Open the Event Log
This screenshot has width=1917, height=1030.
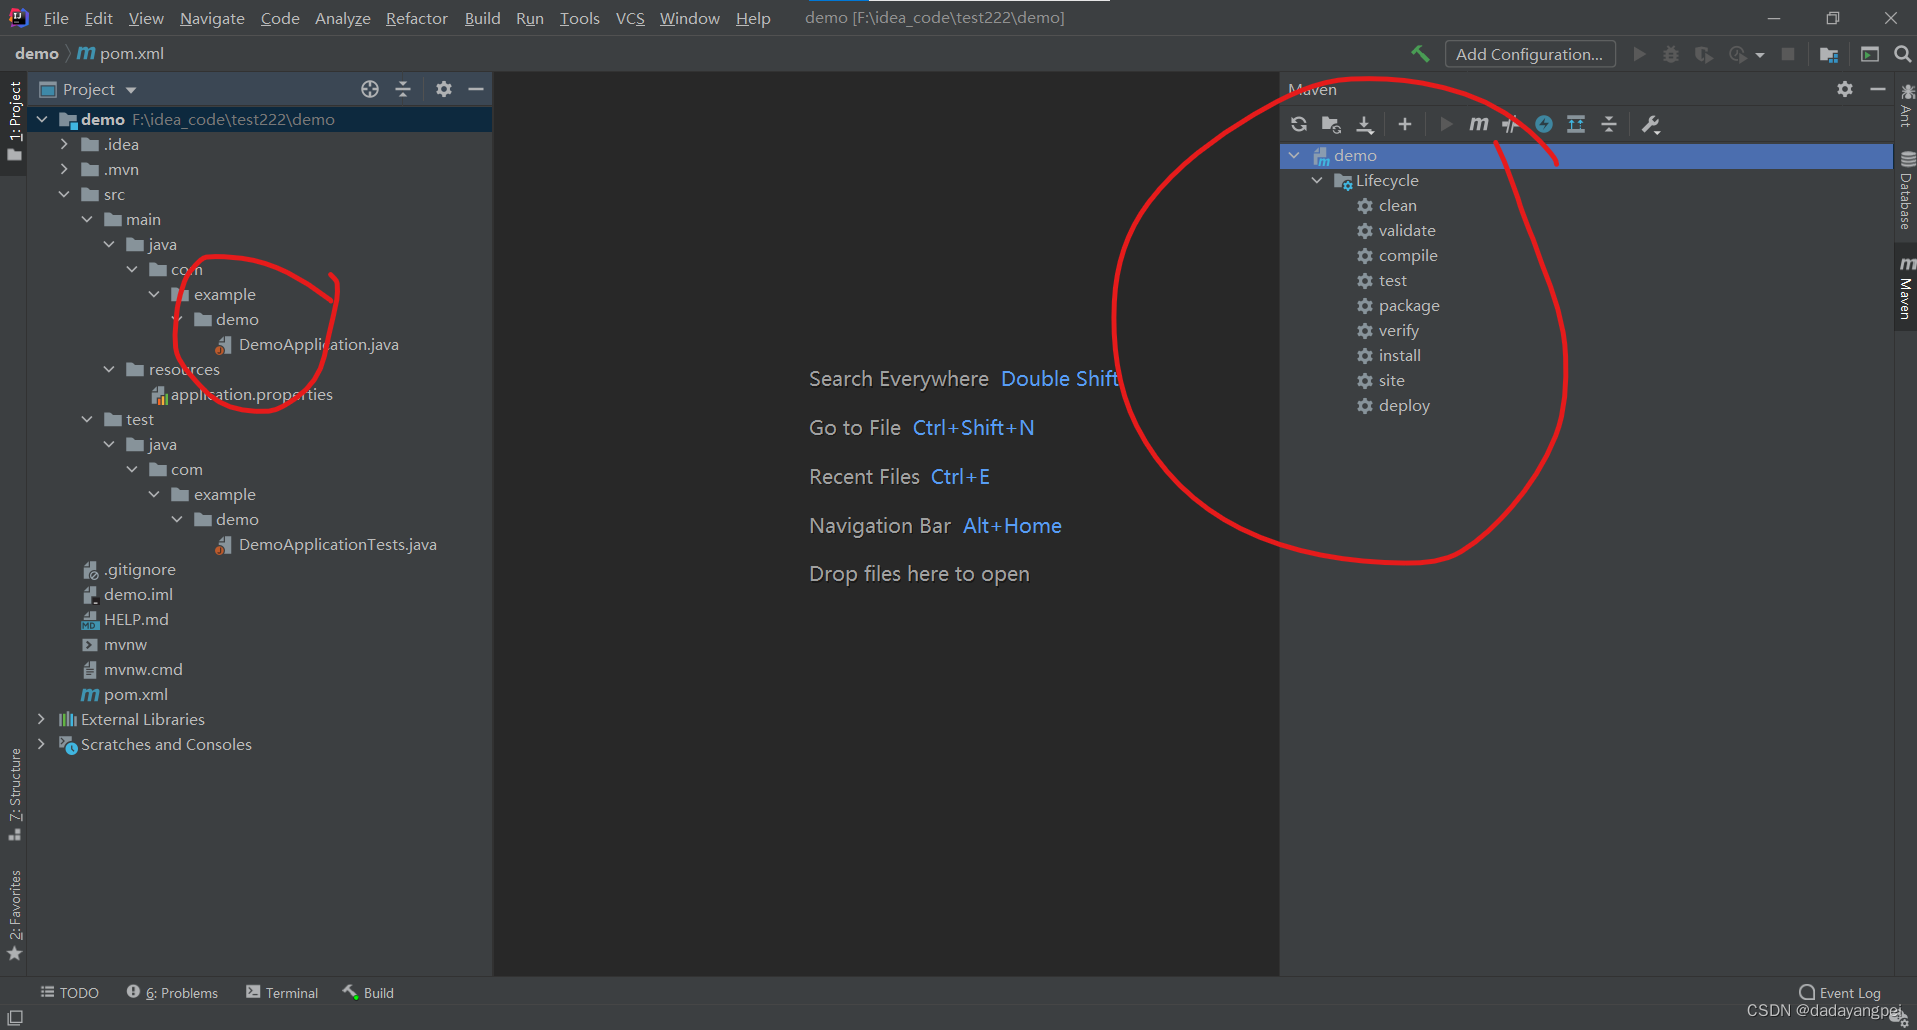(1840, 992)
